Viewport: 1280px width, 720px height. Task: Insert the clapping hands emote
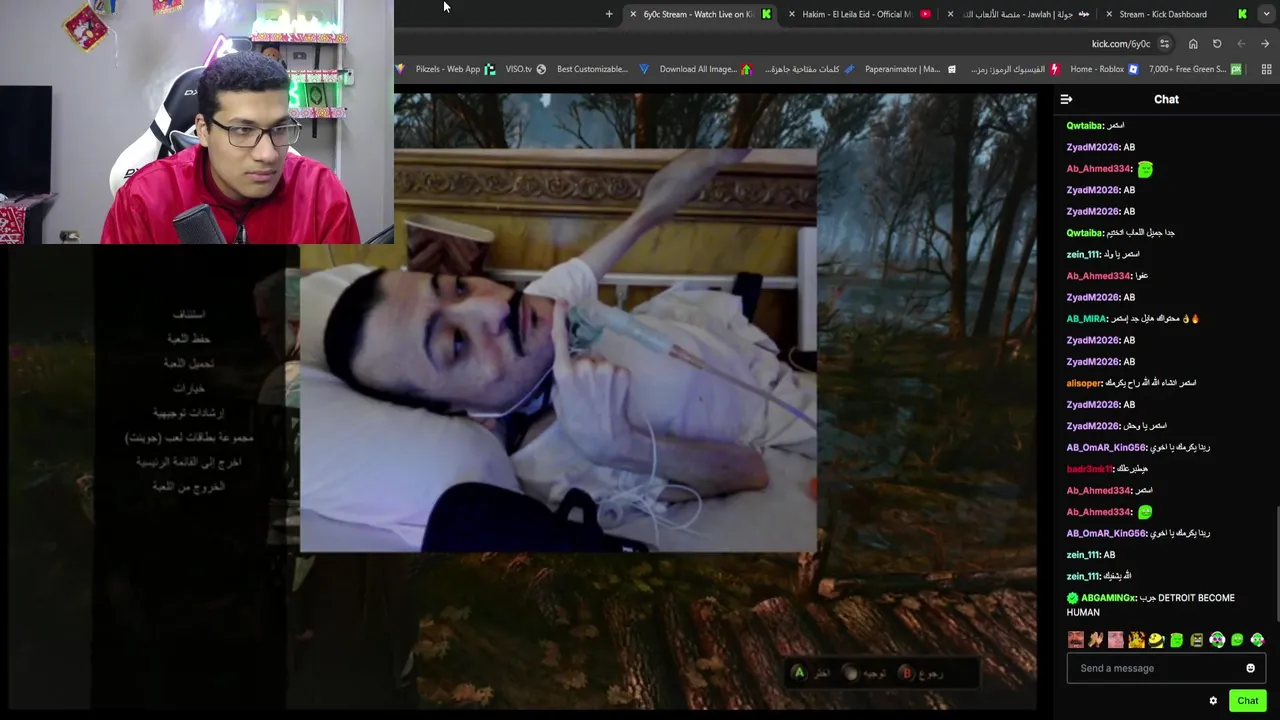click(1096, 640)
